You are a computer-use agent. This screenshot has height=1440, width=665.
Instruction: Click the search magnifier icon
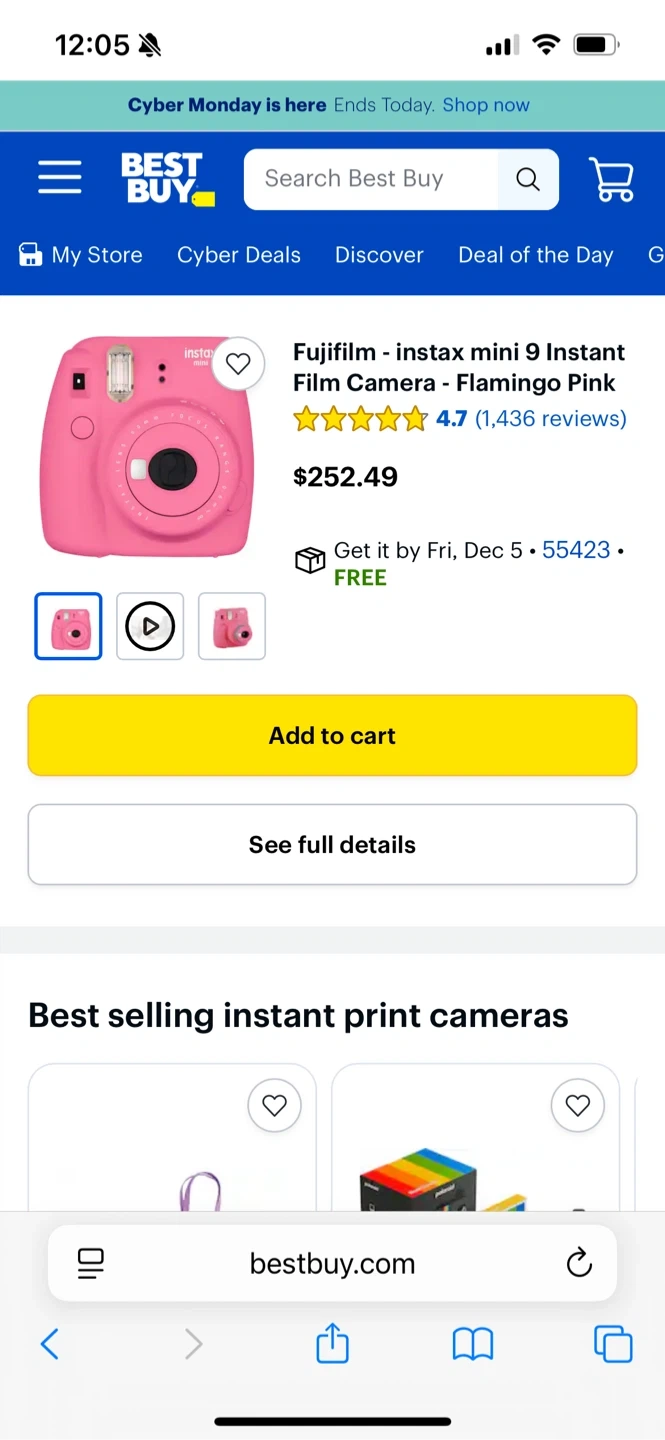pos(528,179)
